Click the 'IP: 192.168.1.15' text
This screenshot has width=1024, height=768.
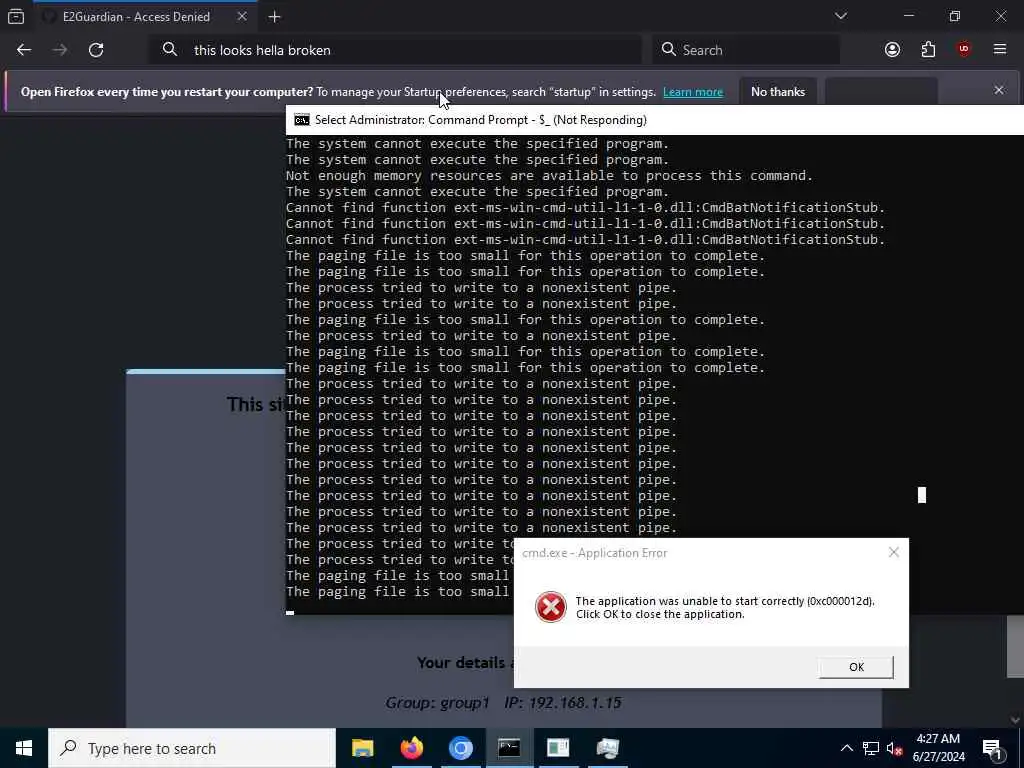coord(563,703)
